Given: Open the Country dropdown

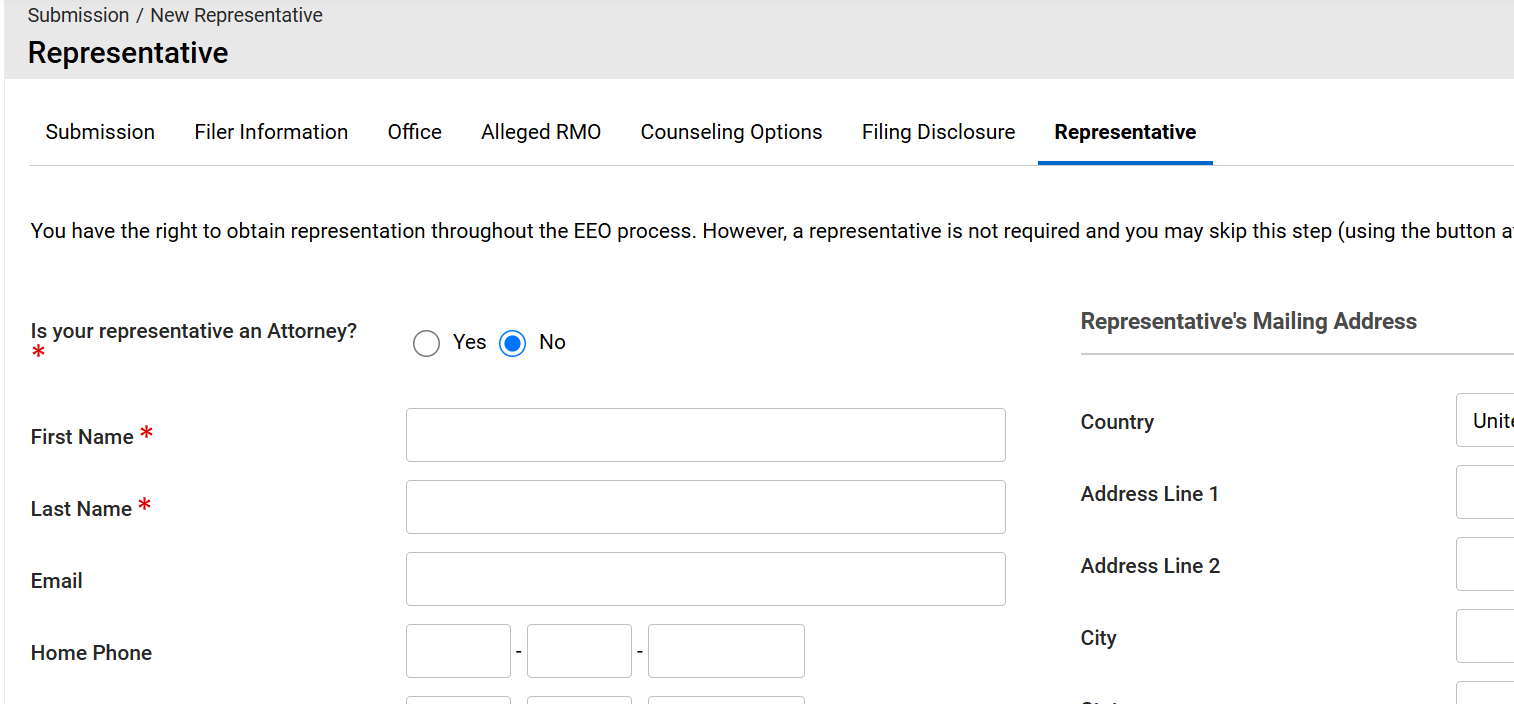Looking at the screenshot, I should [x=1486, y=421].
